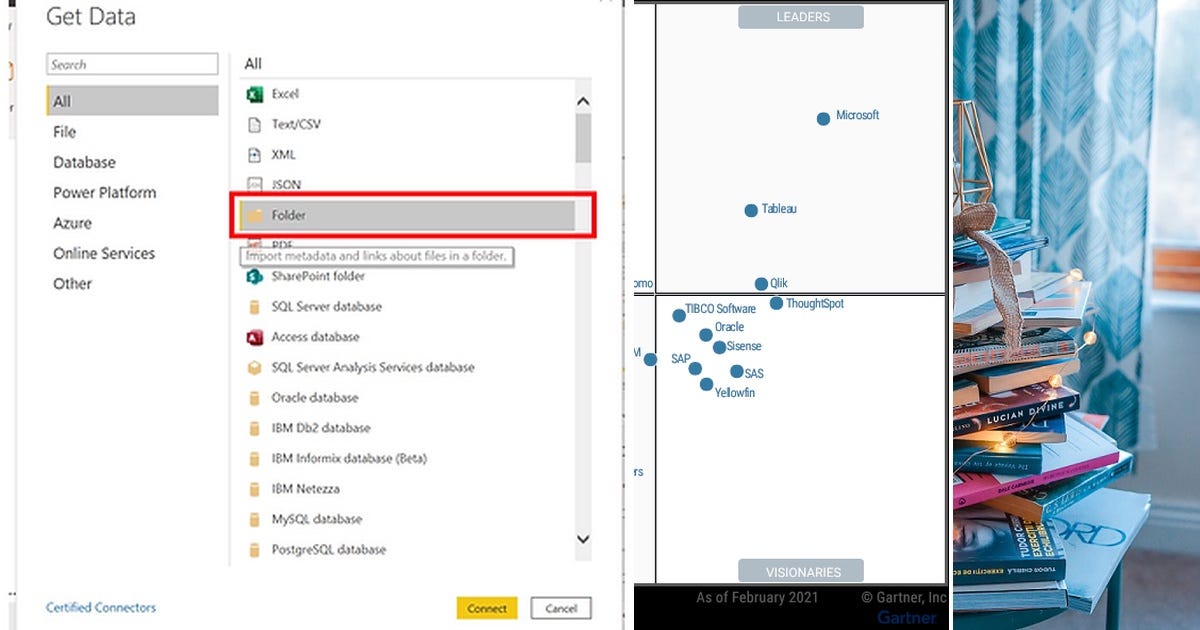This screenshot has width=1200, height=630.
Task: Open the Certified Connectors link
Action: (99, 607)
